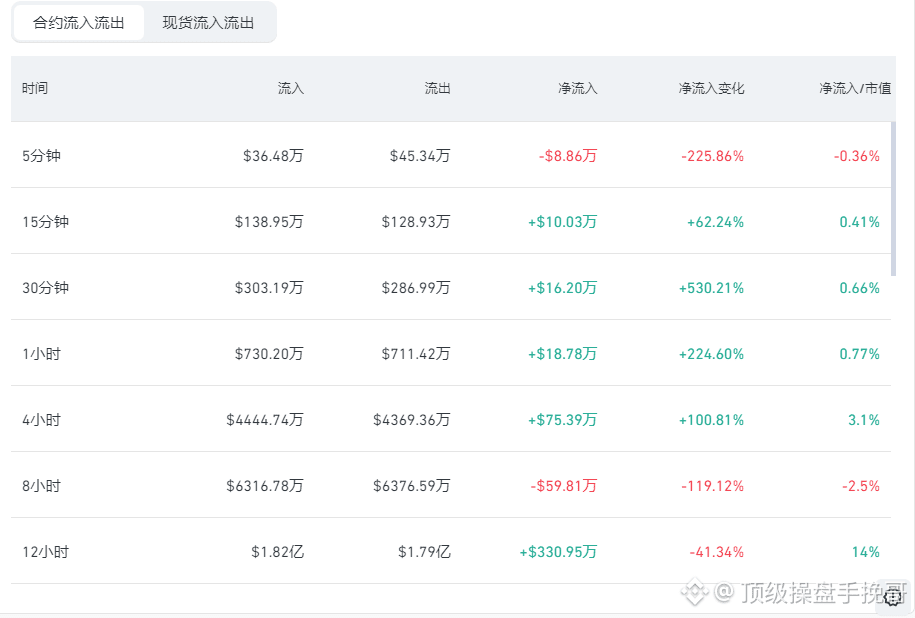The height and width of the screenshot is (618, 915).
Task: Select the 1小时 row
Action: [x=450, y=352]
